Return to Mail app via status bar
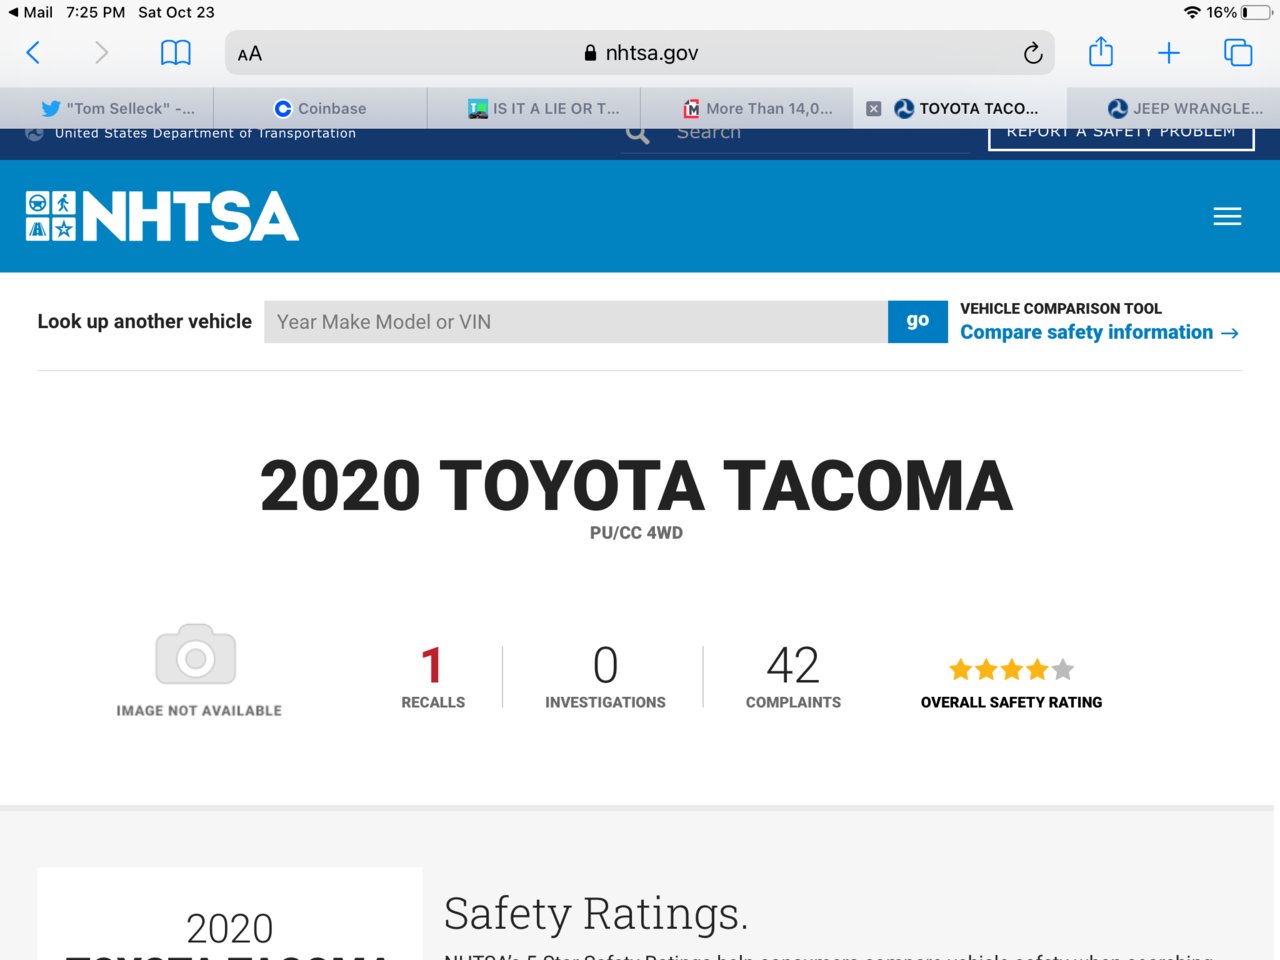The width and height of the screenshot is (1280, 960). tap(31, 12)
